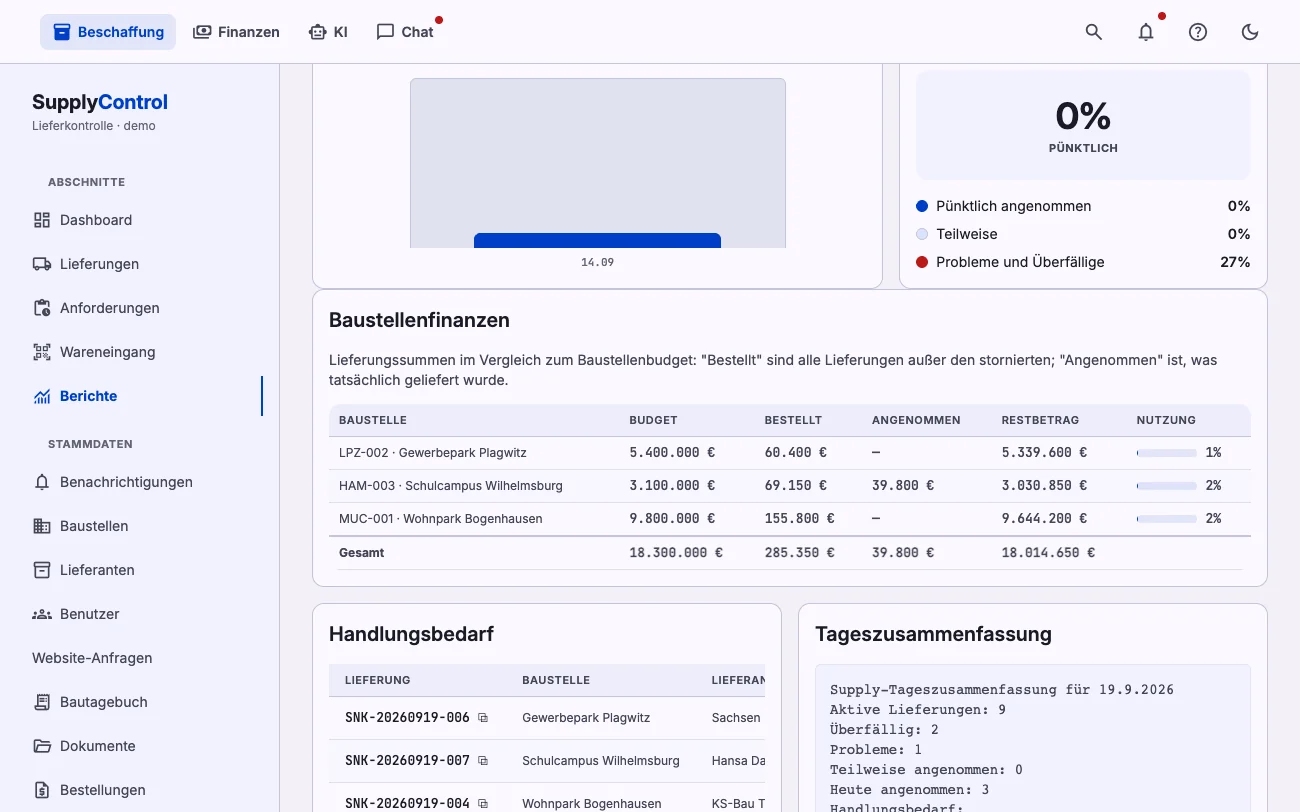
Task: Switch to the Finanzen tab
Action: [x=236, y=32]
